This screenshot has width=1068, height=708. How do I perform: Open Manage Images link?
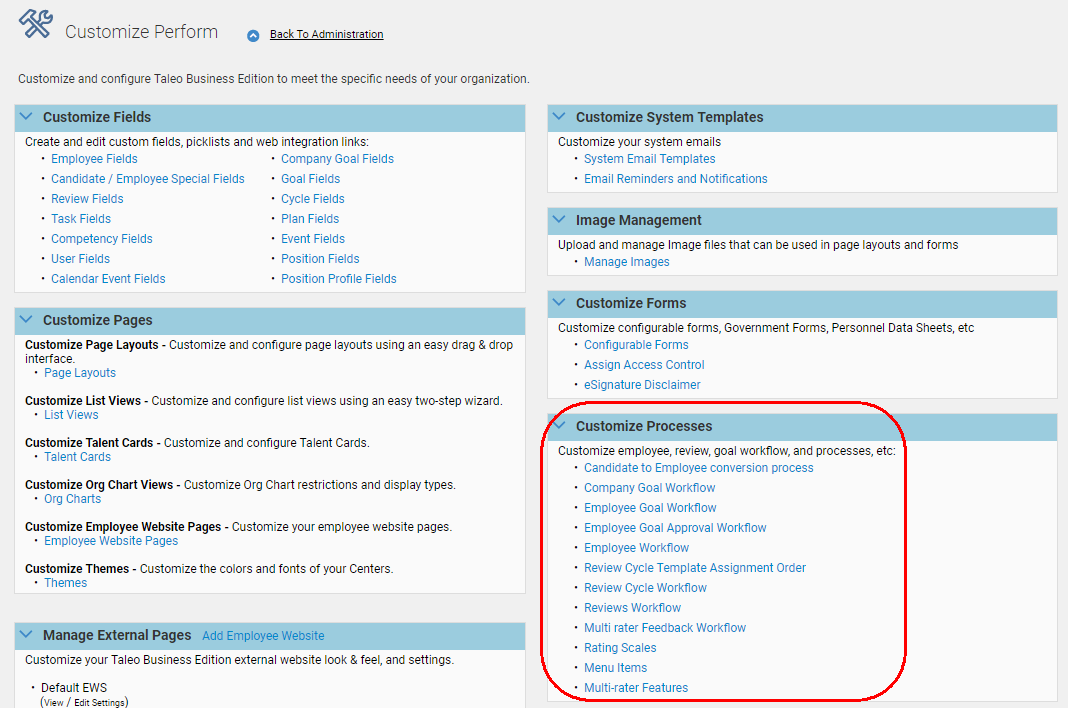(x=627, y=262)
